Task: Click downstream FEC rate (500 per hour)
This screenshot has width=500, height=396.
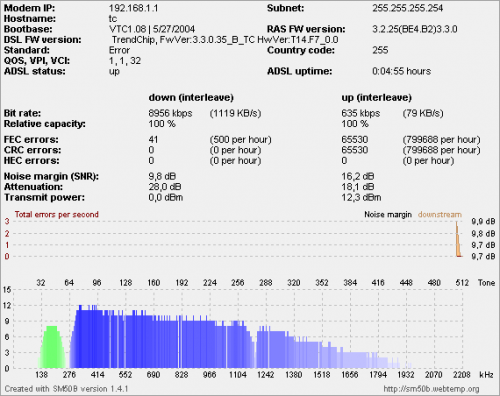Action: tap(240, 139)
